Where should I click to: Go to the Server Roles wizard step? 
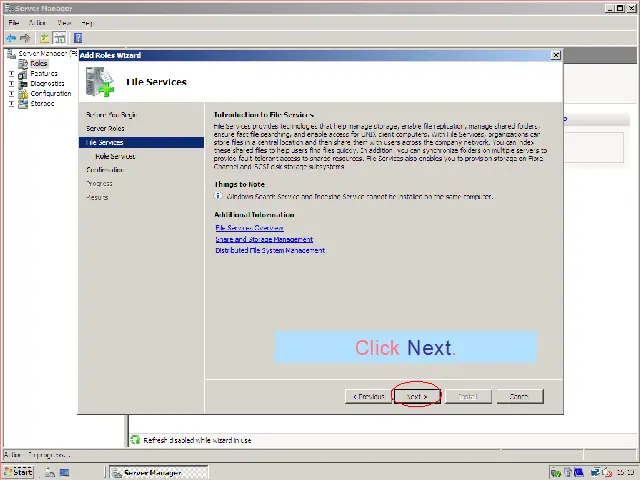(x=105, y=129)
